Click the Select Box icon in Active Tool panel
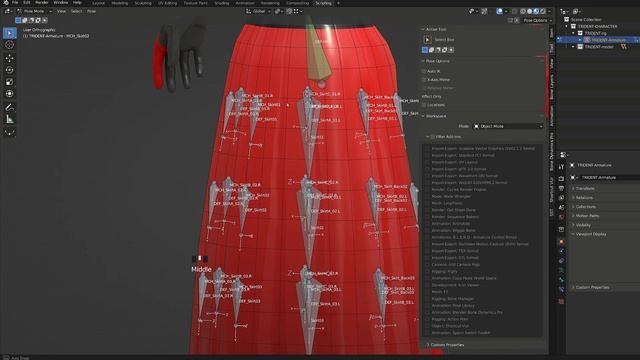640x360 pixels. coord(427,40)
